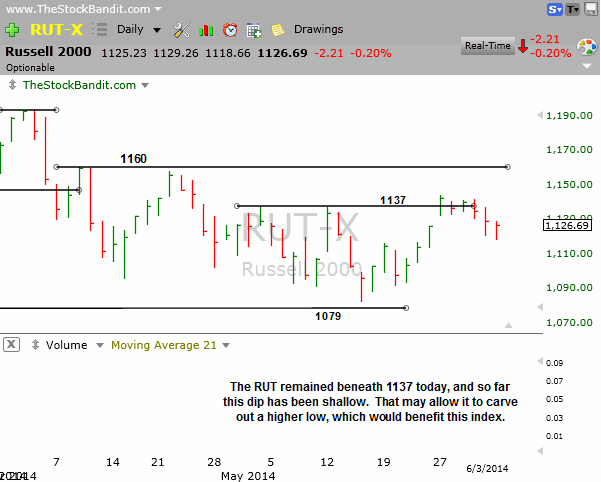This screenshot has width=601, height=482.
Task: Open the Volume indicator dropdown arrow
Action: point(100,345)
